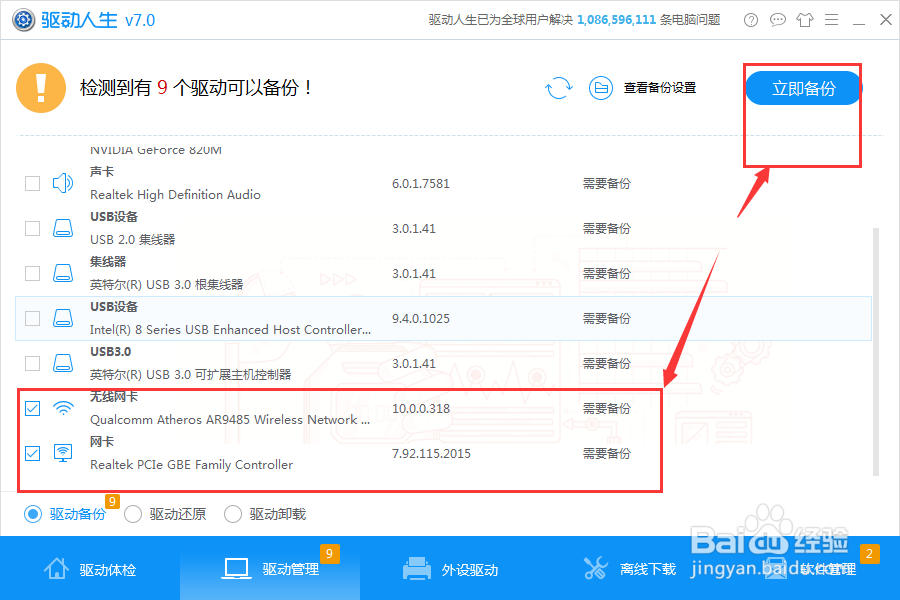Uncheck the Qualcomm Atheros wireless checkbox

click(x=33, y=408)
